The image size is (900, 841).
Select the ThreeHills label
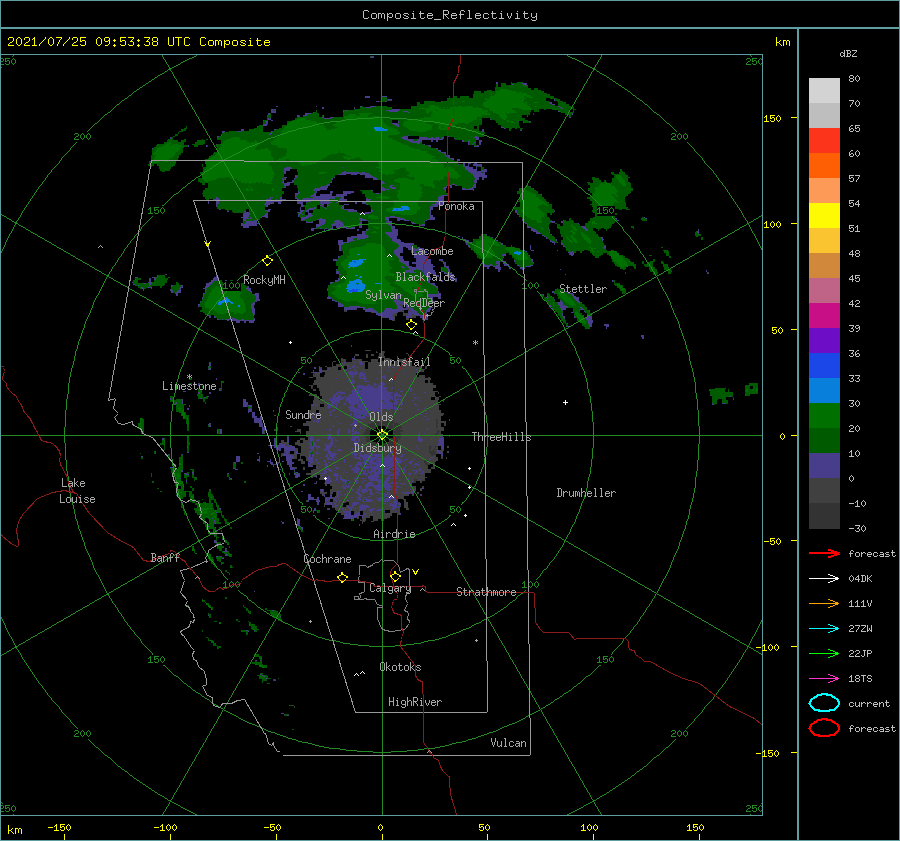pos(501,437)
